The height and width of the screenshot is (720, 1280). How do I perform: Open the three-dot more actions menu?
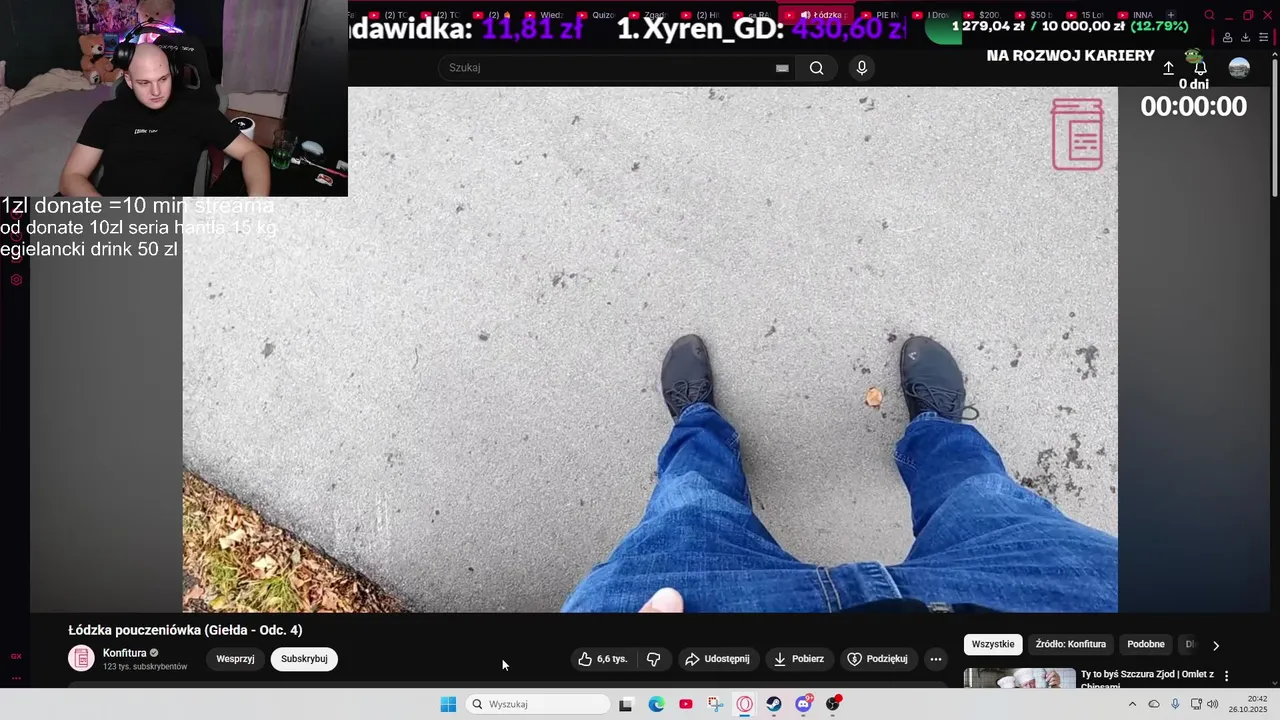click(936, 659)
